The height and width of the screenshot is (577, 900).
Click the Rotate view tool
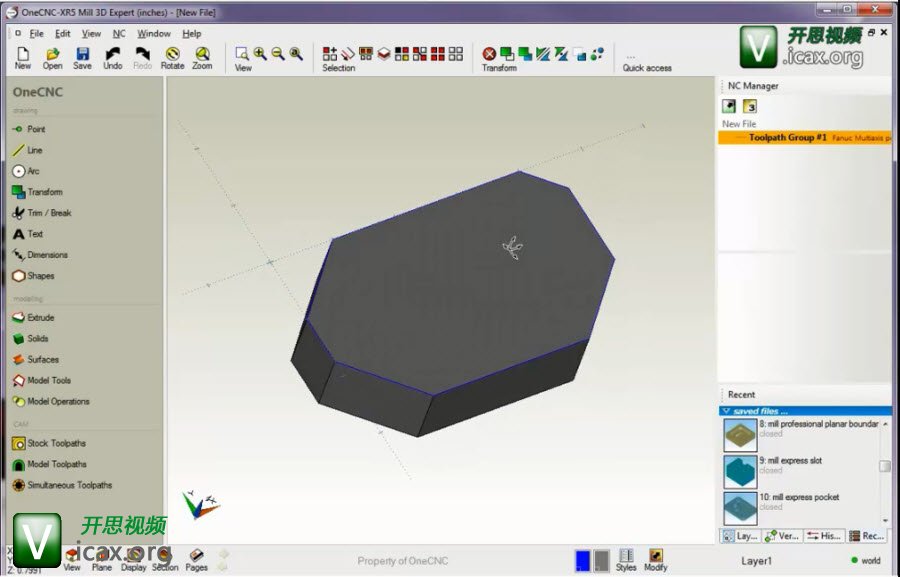[172, 58]
